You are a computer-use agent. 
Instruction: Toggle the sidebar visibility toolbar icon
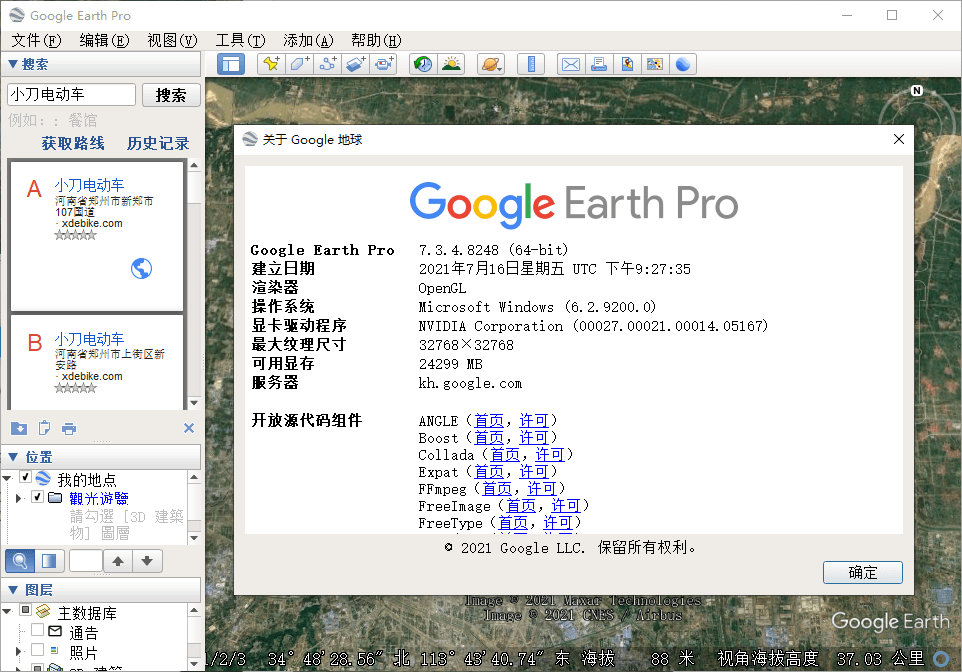click(x=231, y=64)
